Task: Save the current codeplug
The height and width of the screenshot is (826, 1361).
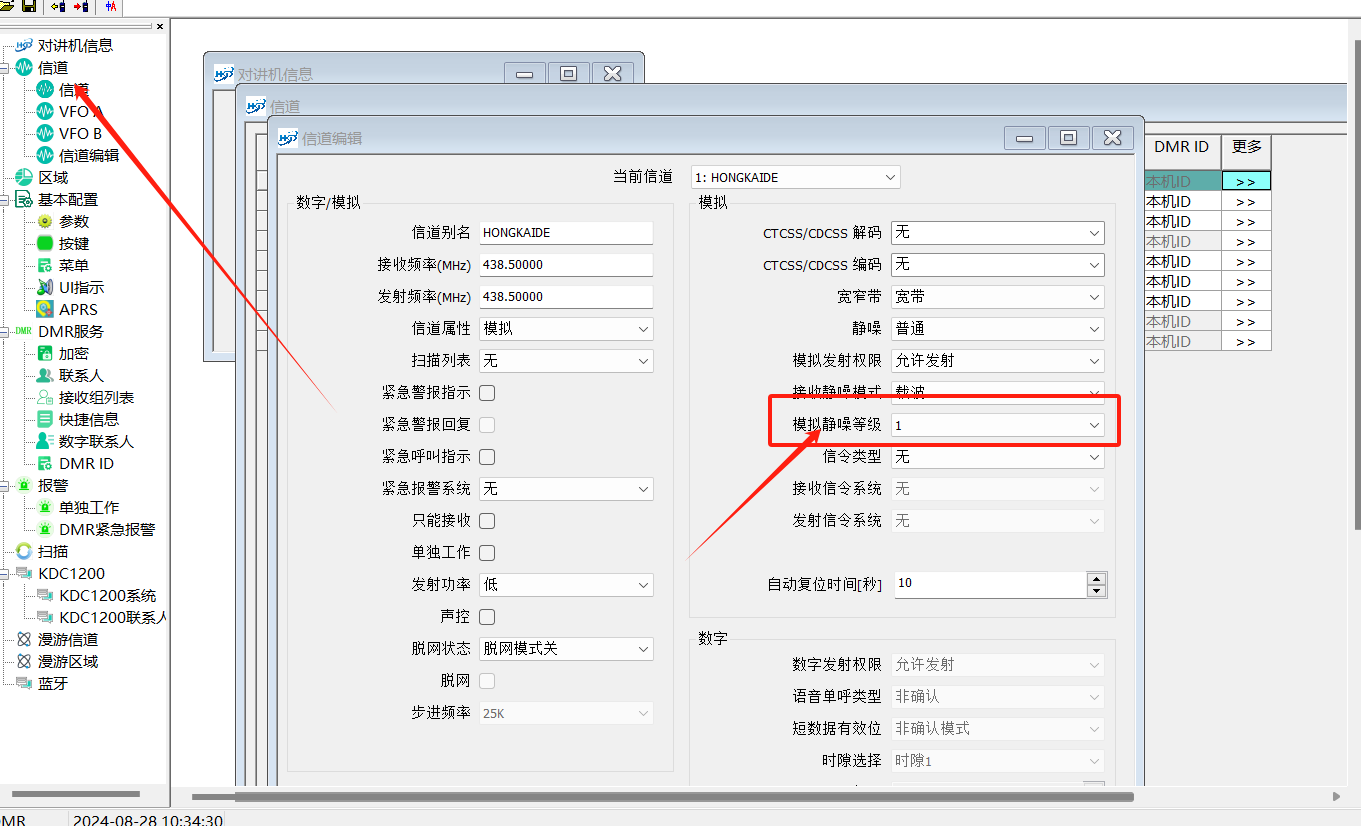Action: pyautogui.click(x=29, y=7)
